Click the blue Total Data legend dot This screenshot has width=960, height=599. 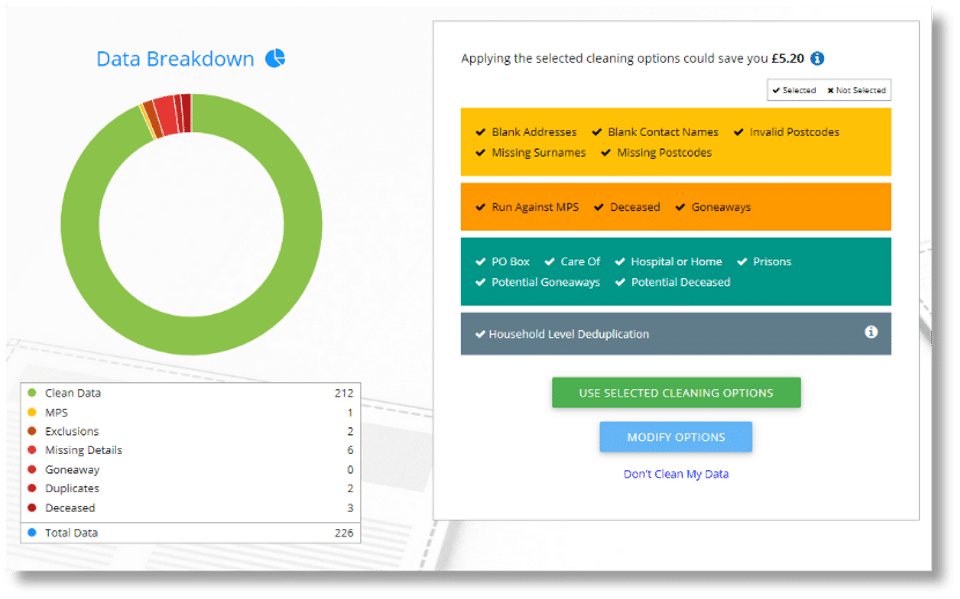32,533
